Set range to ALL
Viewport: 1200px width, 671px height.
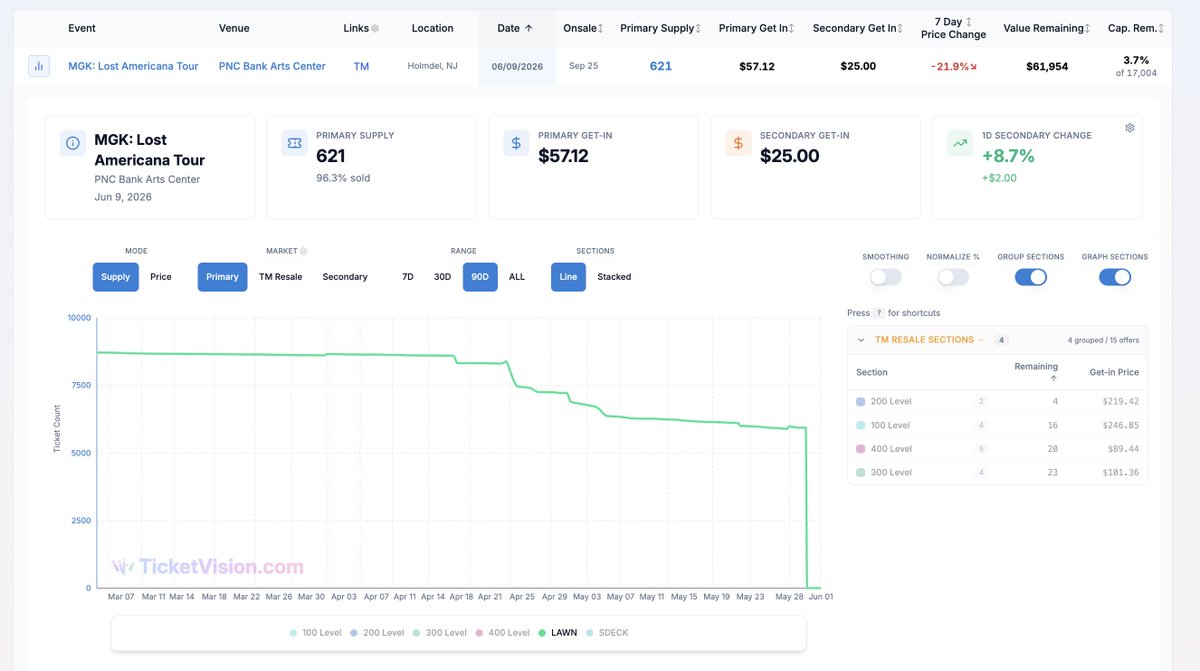click(517, 277)
